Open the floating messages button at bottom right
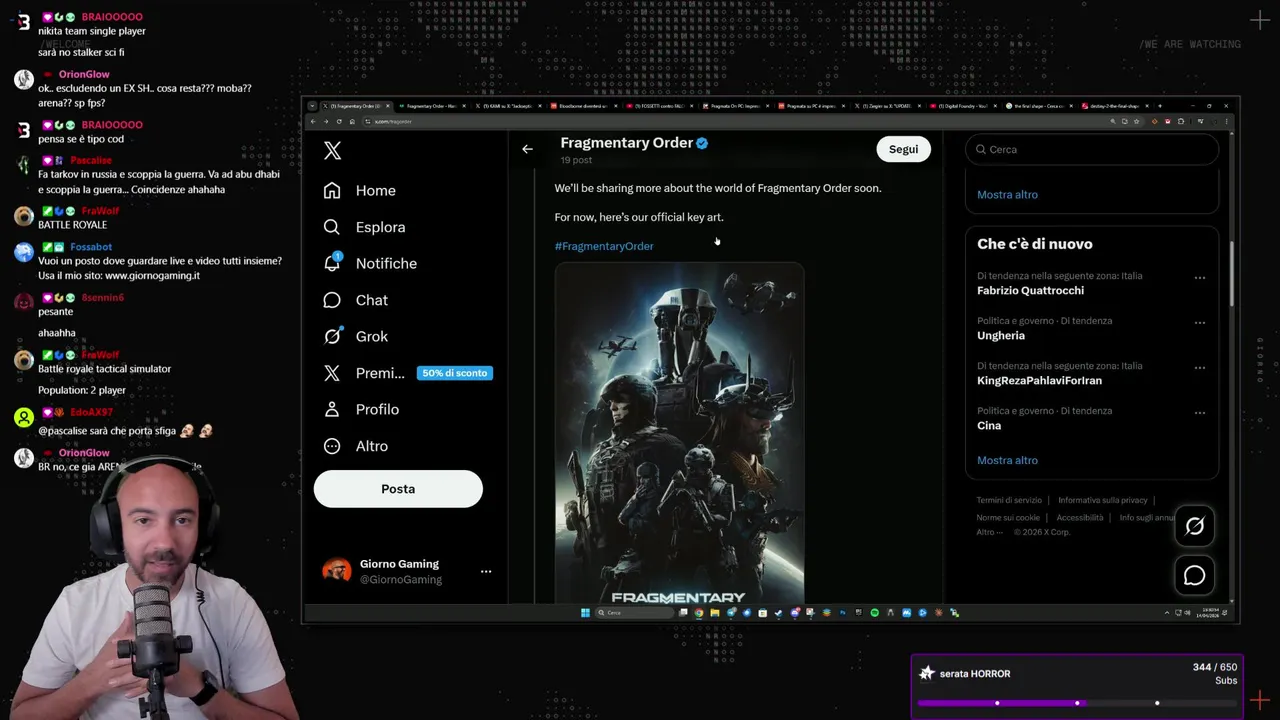Screen dimensions: 1280x720 point(1194,575)
